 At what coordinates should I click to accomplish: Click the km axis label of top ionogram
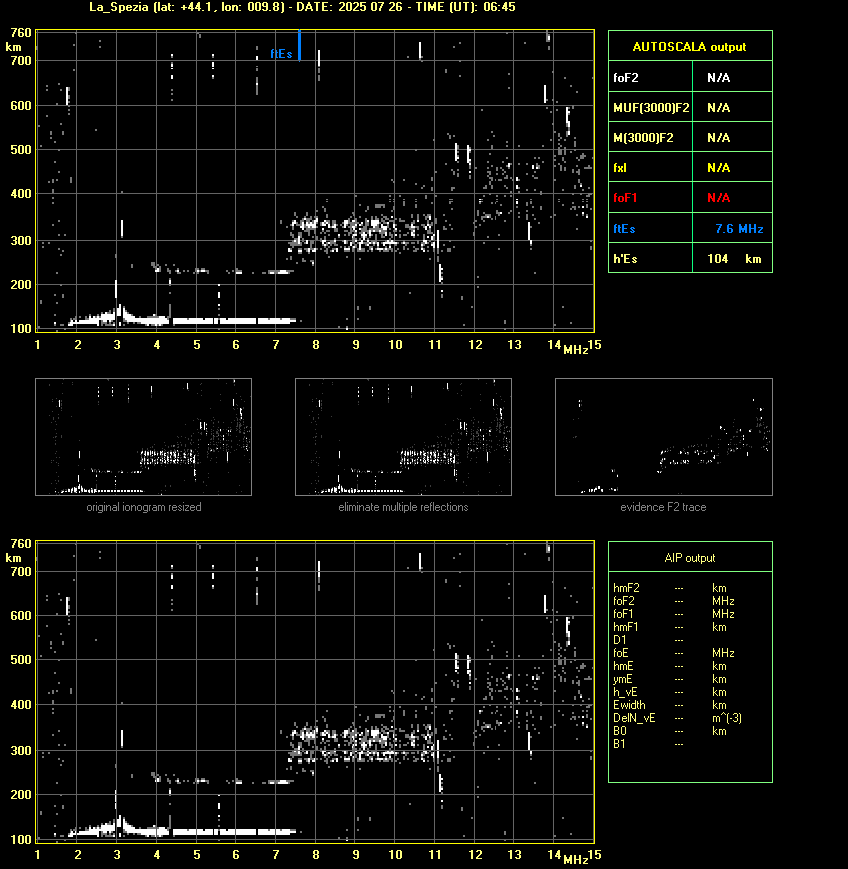(x=13, y=47)
